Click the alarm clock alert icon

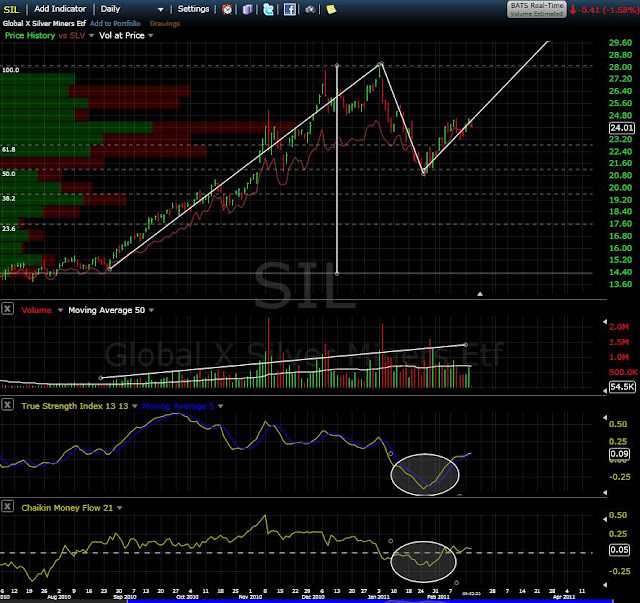point(227,9)
